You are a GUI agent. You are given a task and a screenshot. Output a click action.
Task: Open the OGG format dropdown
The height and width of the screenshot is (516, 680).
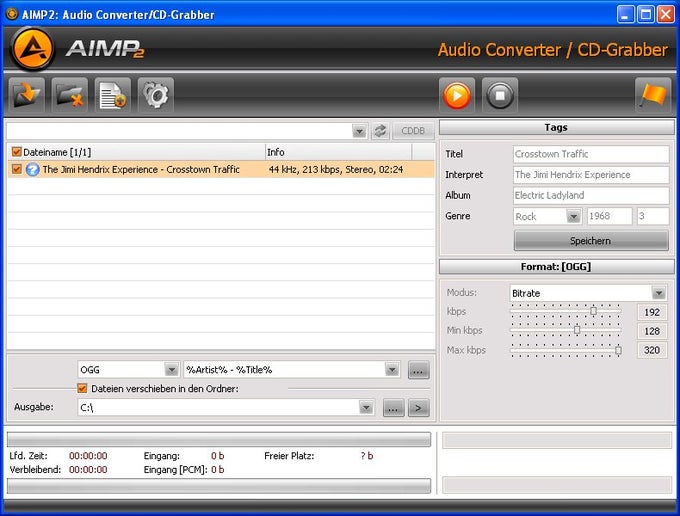pos(172,370)
